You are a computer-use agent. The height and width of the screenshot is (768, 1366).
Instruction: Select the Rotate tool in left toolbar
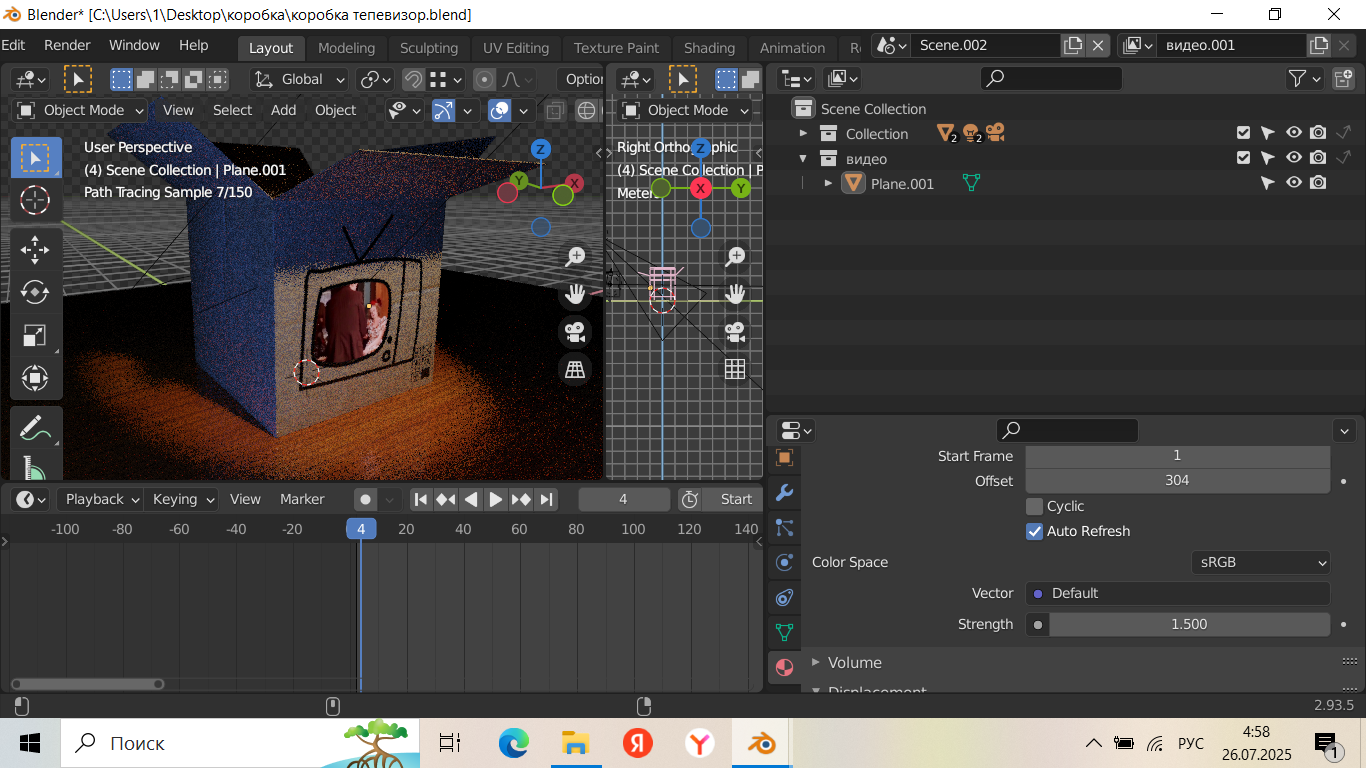click(35, 292)
